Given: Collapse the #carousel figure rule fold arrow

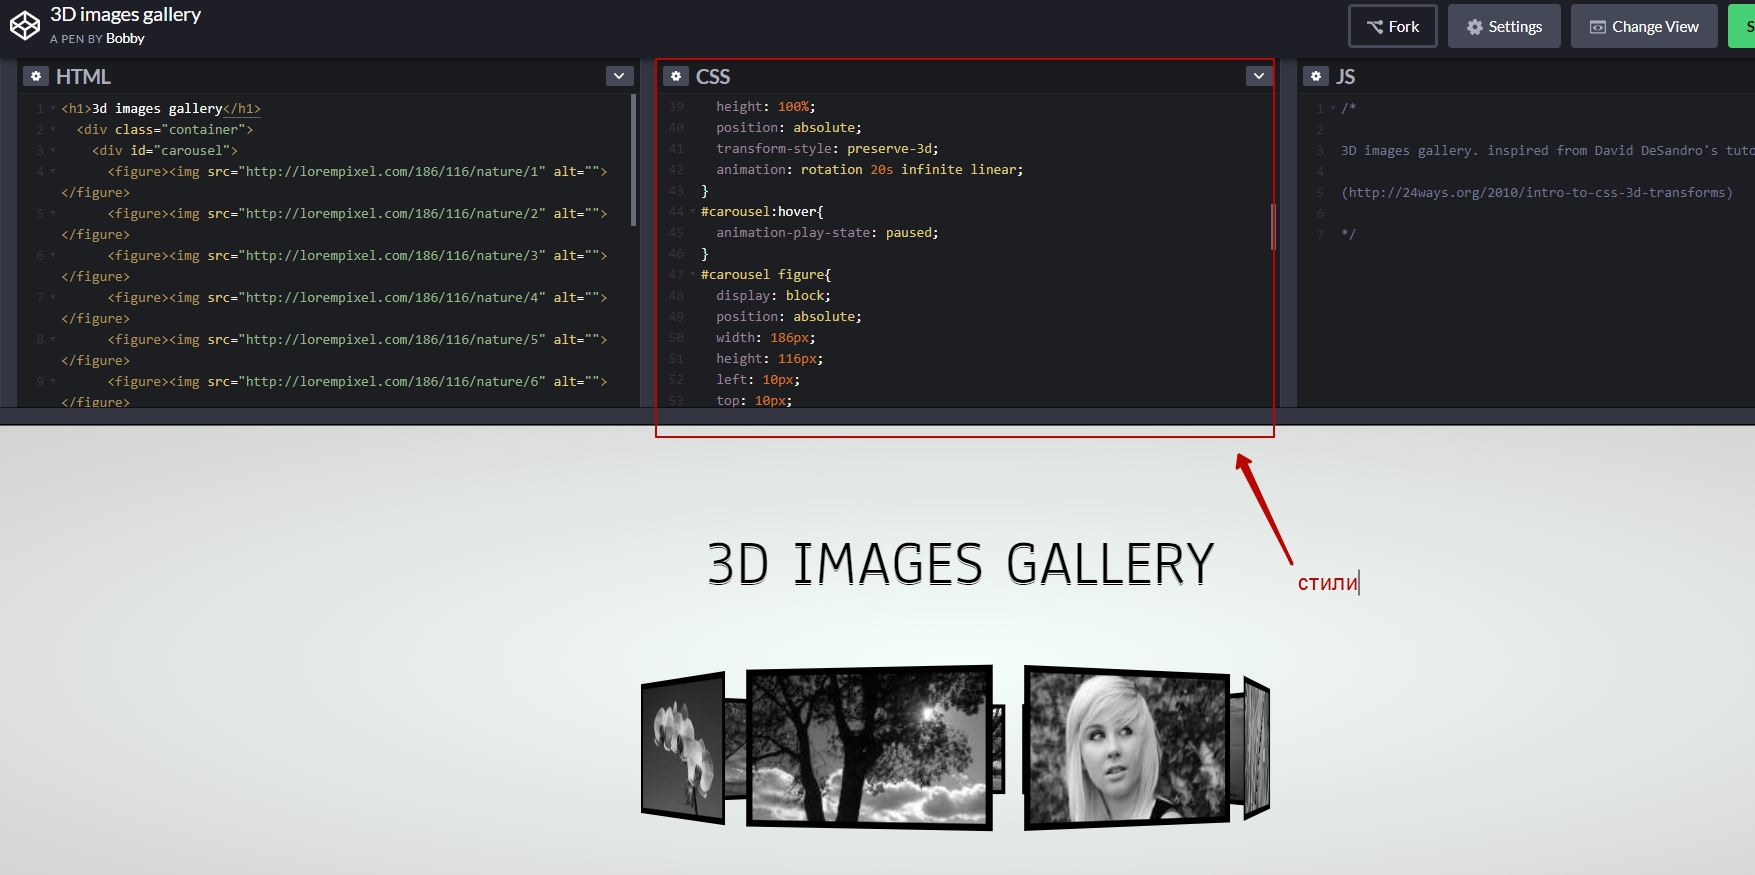Looking at the screenshot, I should click(692, 275).
